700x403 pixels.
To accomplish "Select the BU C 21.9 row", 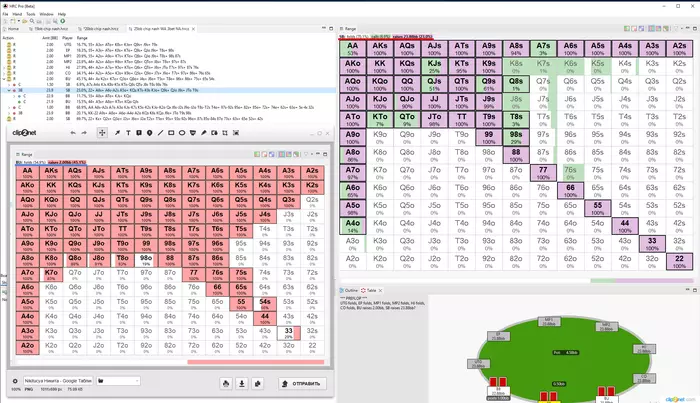I will [169, 102].
